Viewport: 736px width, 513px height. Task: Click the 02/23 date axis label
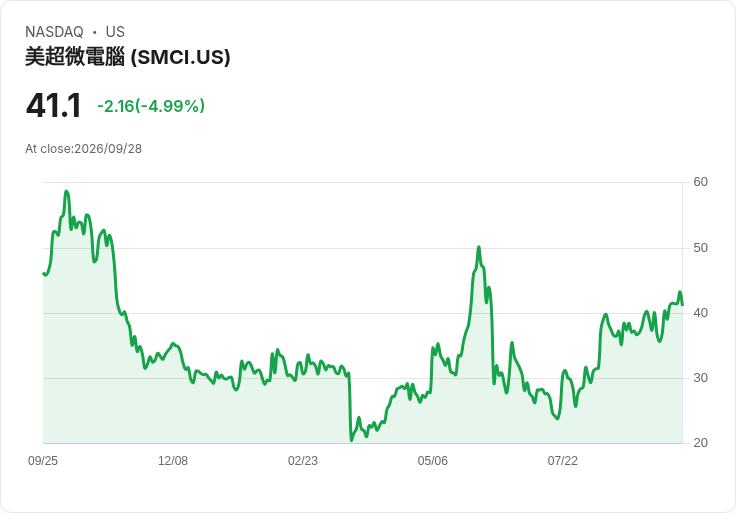[303, 461]
